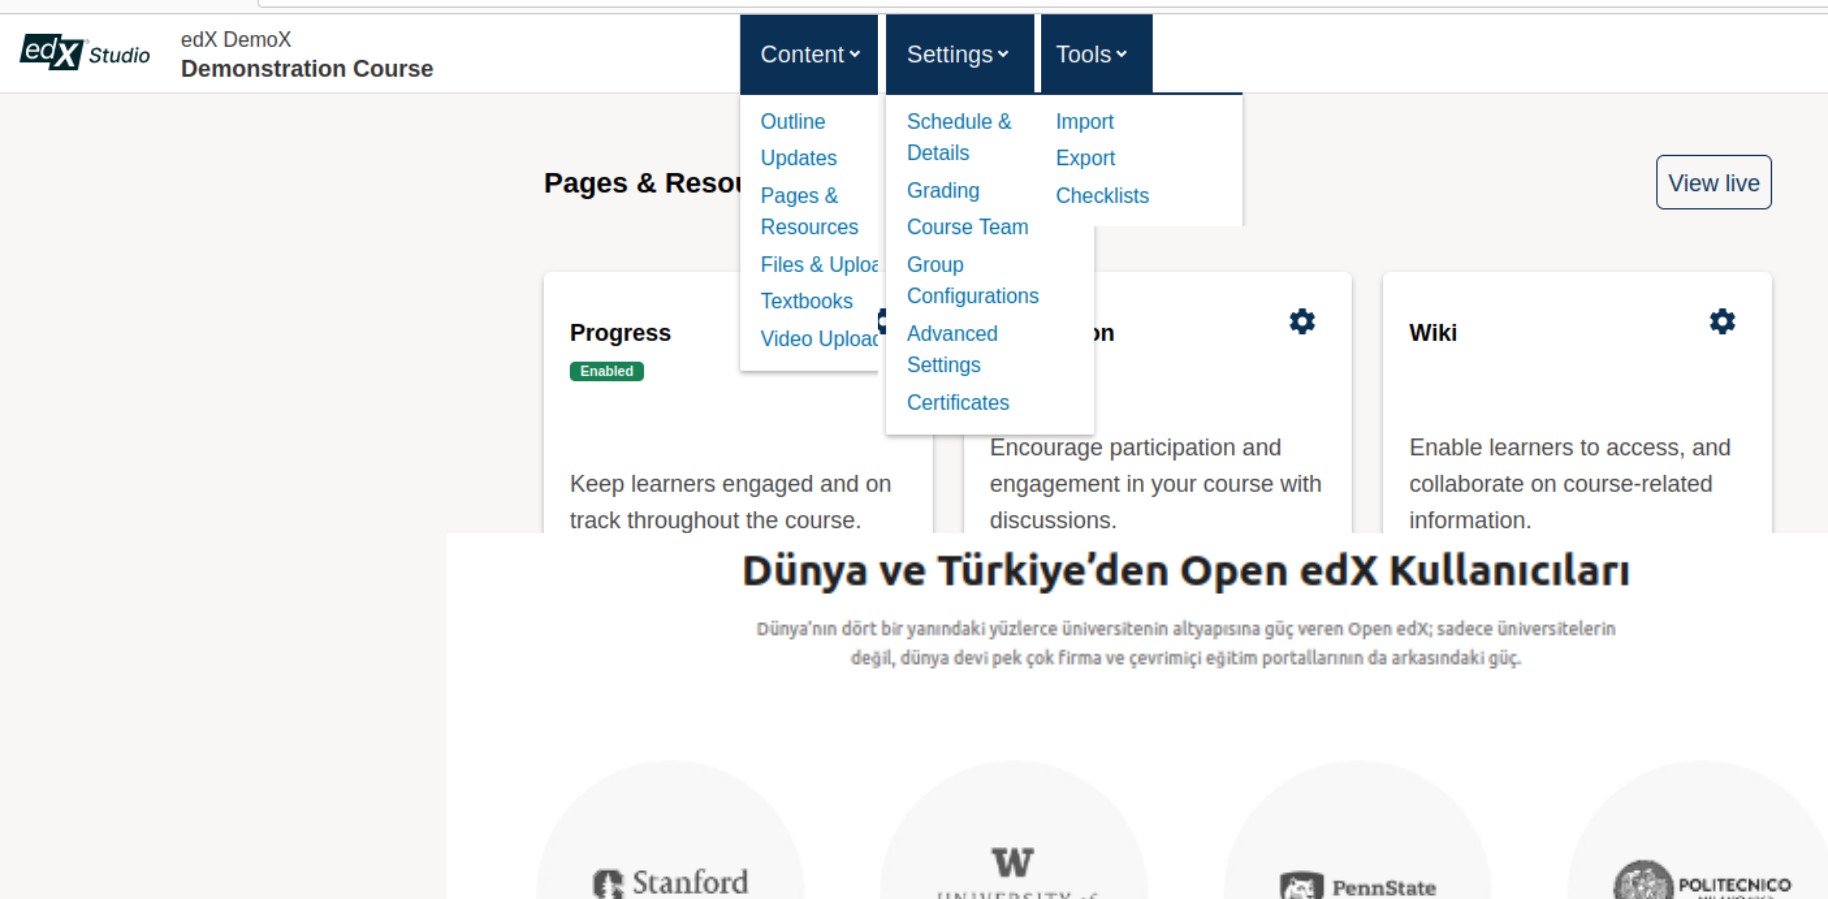Open Outline from the Content menu
Viewport: 1828px width, 899px height.
[x=793, y=121]
